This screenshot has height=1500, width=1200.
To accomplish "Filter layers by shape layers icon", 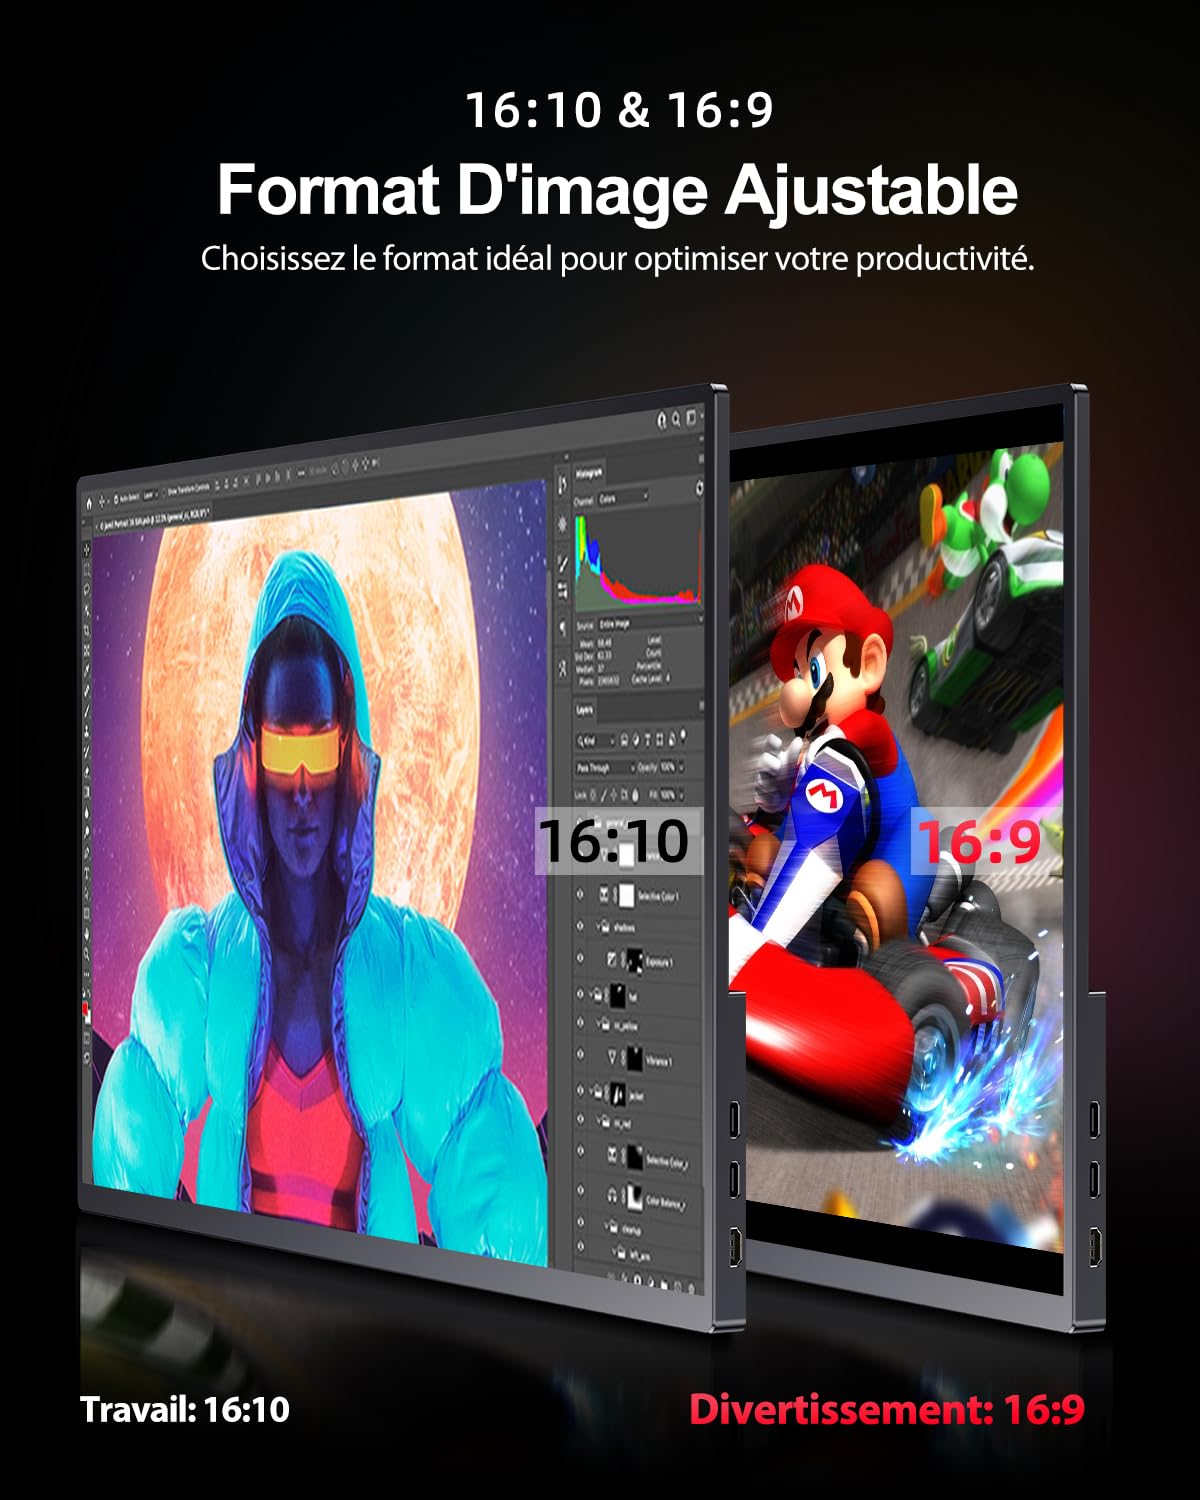I will (659, 740).
